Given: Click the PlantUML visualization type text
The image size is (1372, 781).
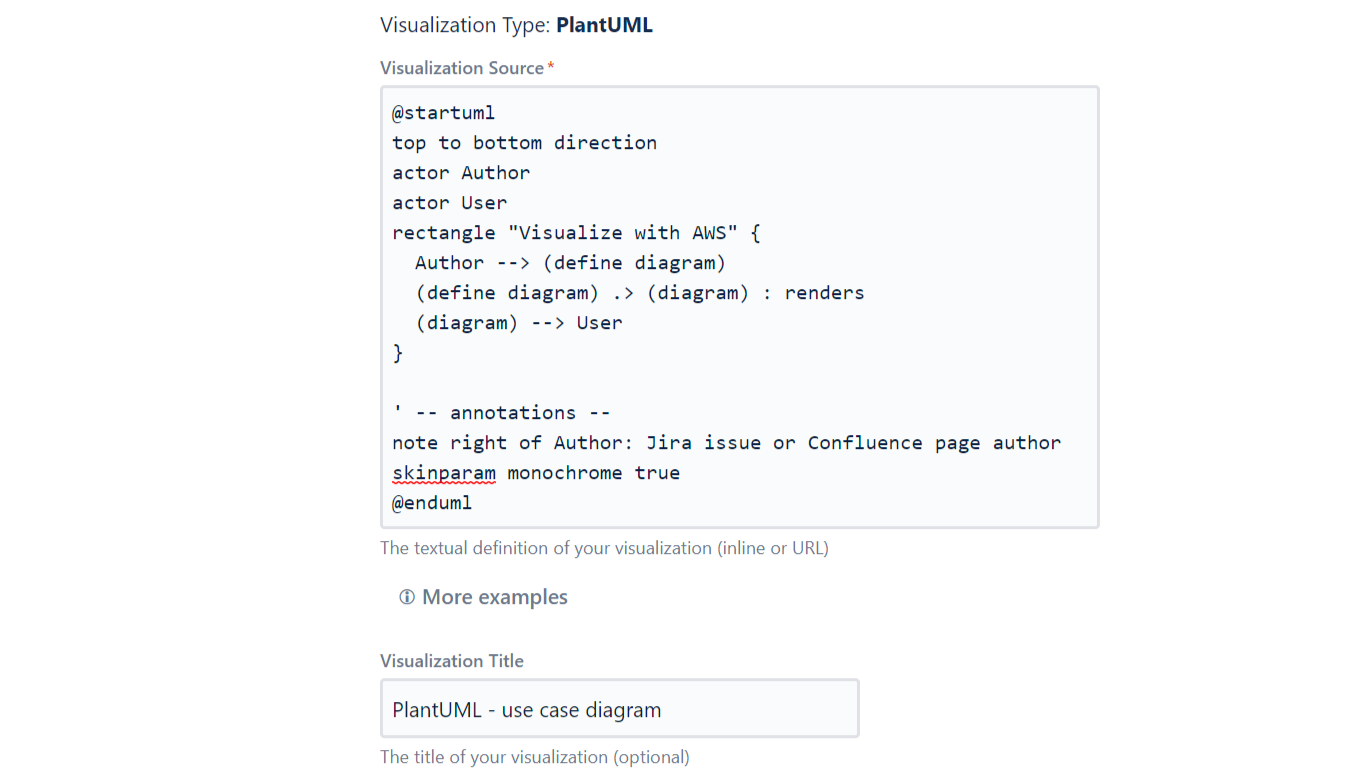Looking at the screenshot, I should pos(604,25).
